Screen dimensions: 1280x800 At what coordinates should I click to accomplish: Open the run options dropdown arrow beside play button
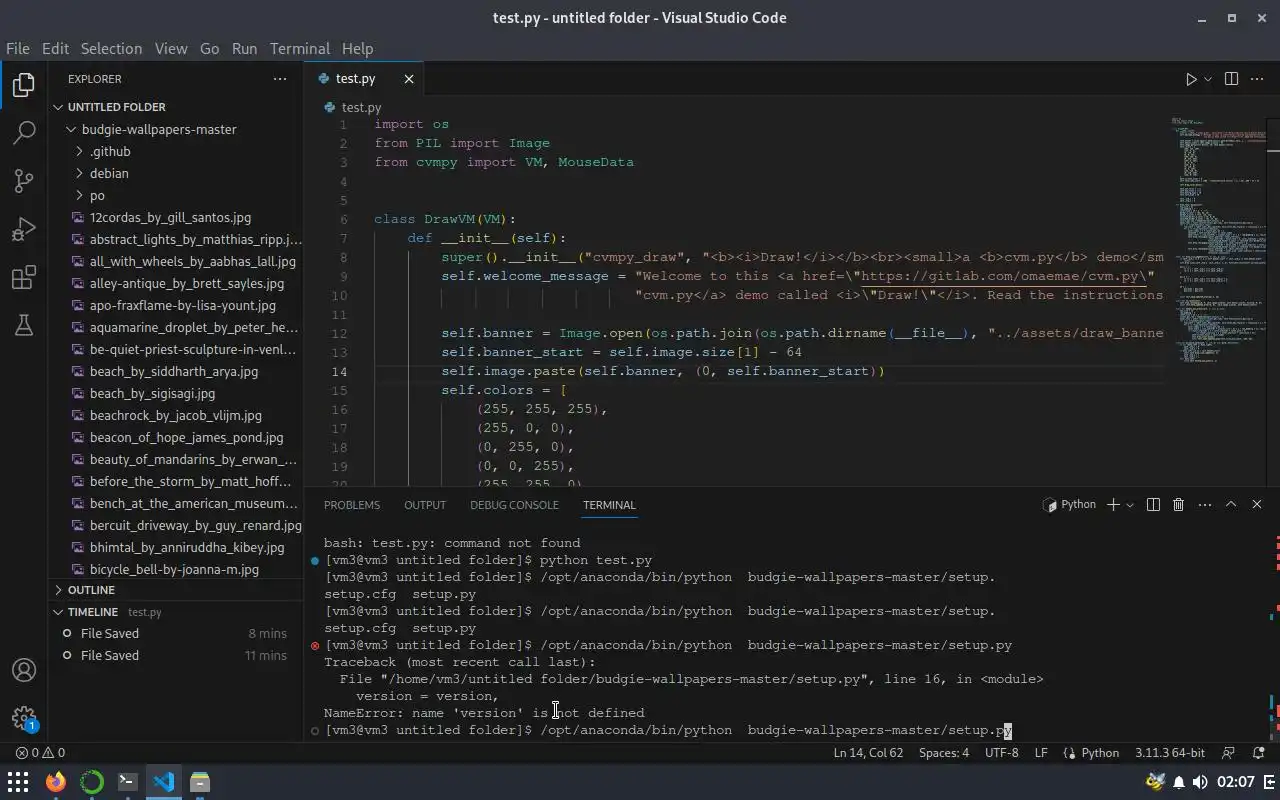[x=1208, y=79]
